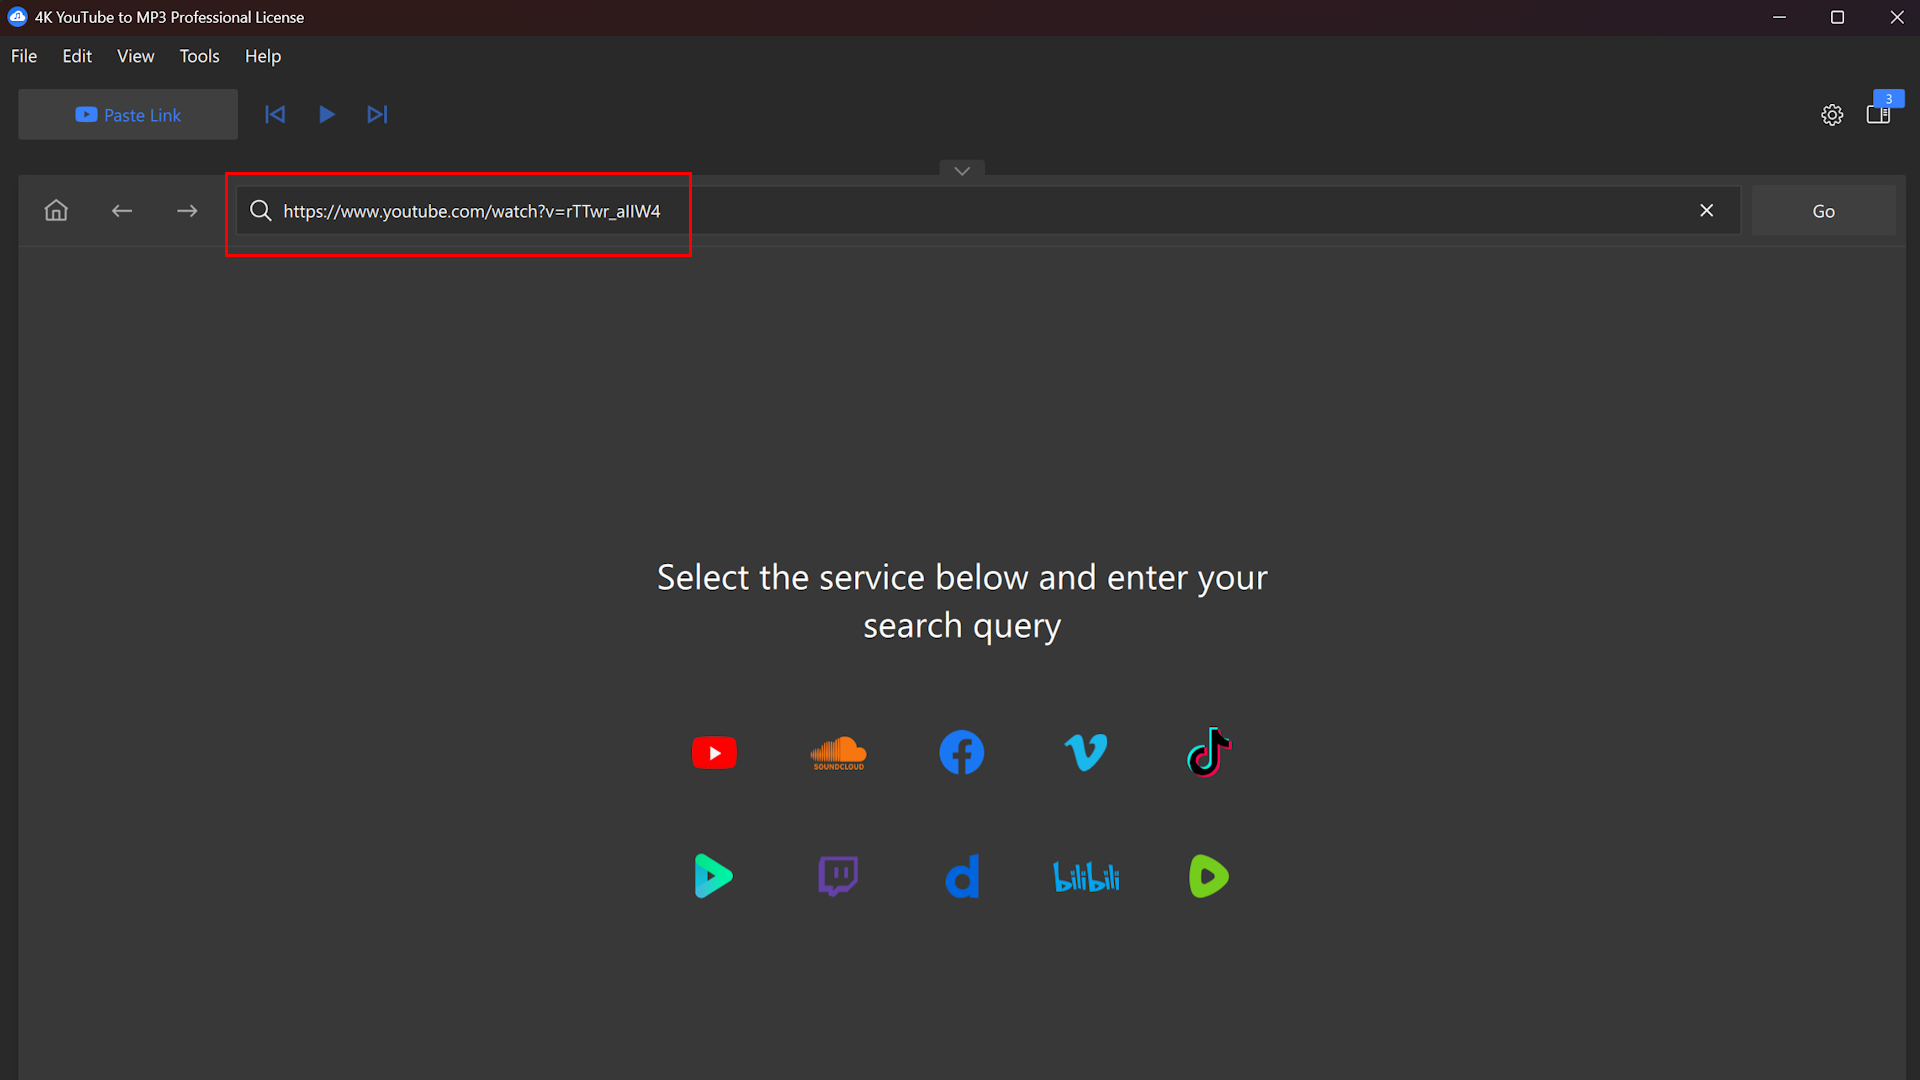Click the Go button

point(1823,211)
